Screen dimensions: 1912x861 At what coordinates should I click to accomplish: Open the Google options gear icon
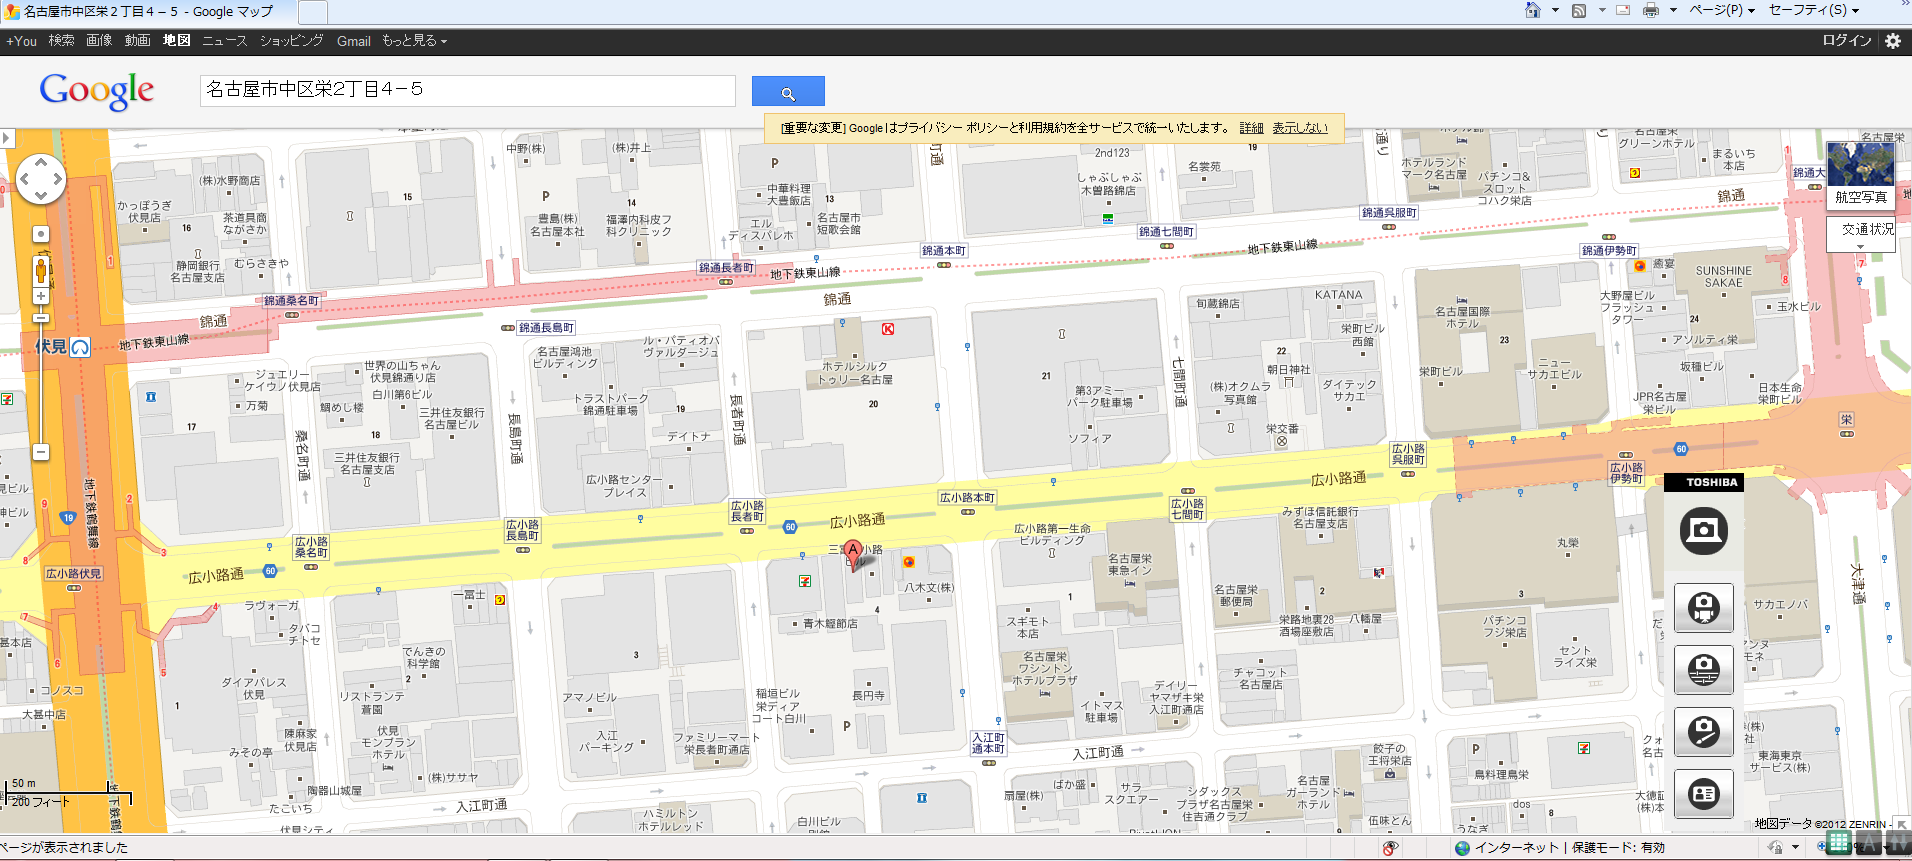(1893, 41)
